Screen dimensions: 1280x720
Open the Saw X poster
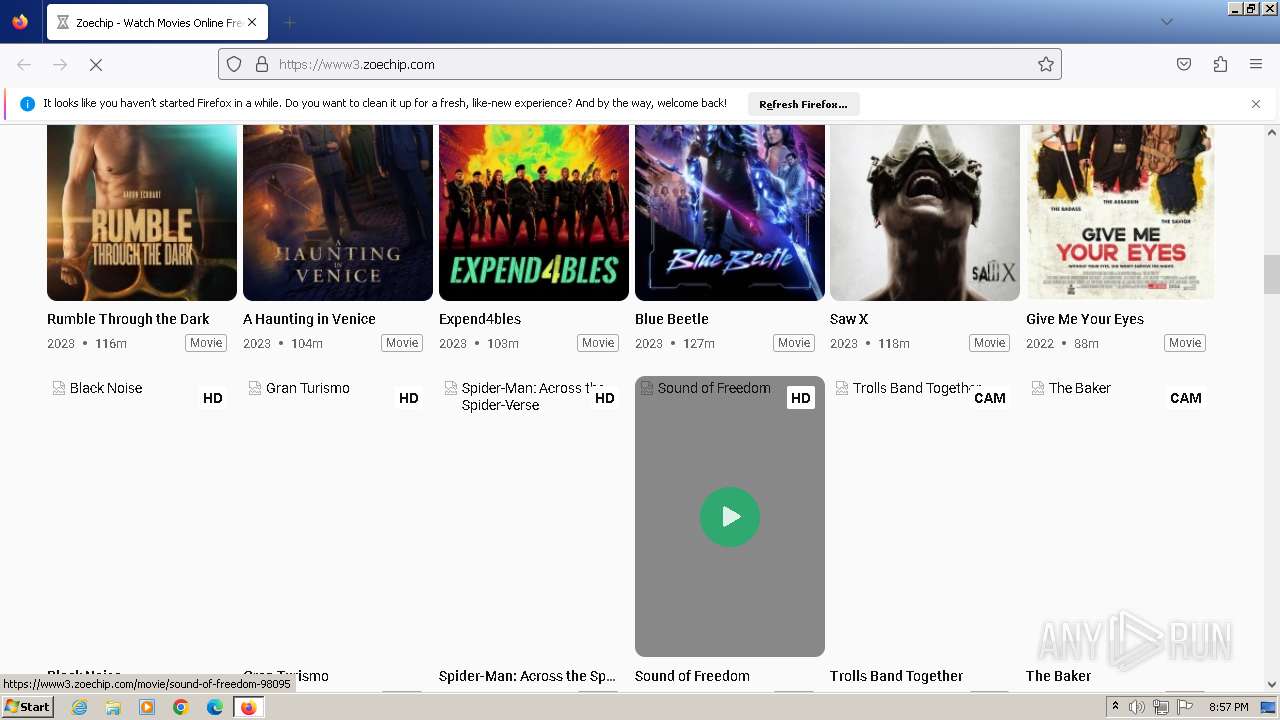(x=925, y=212)
